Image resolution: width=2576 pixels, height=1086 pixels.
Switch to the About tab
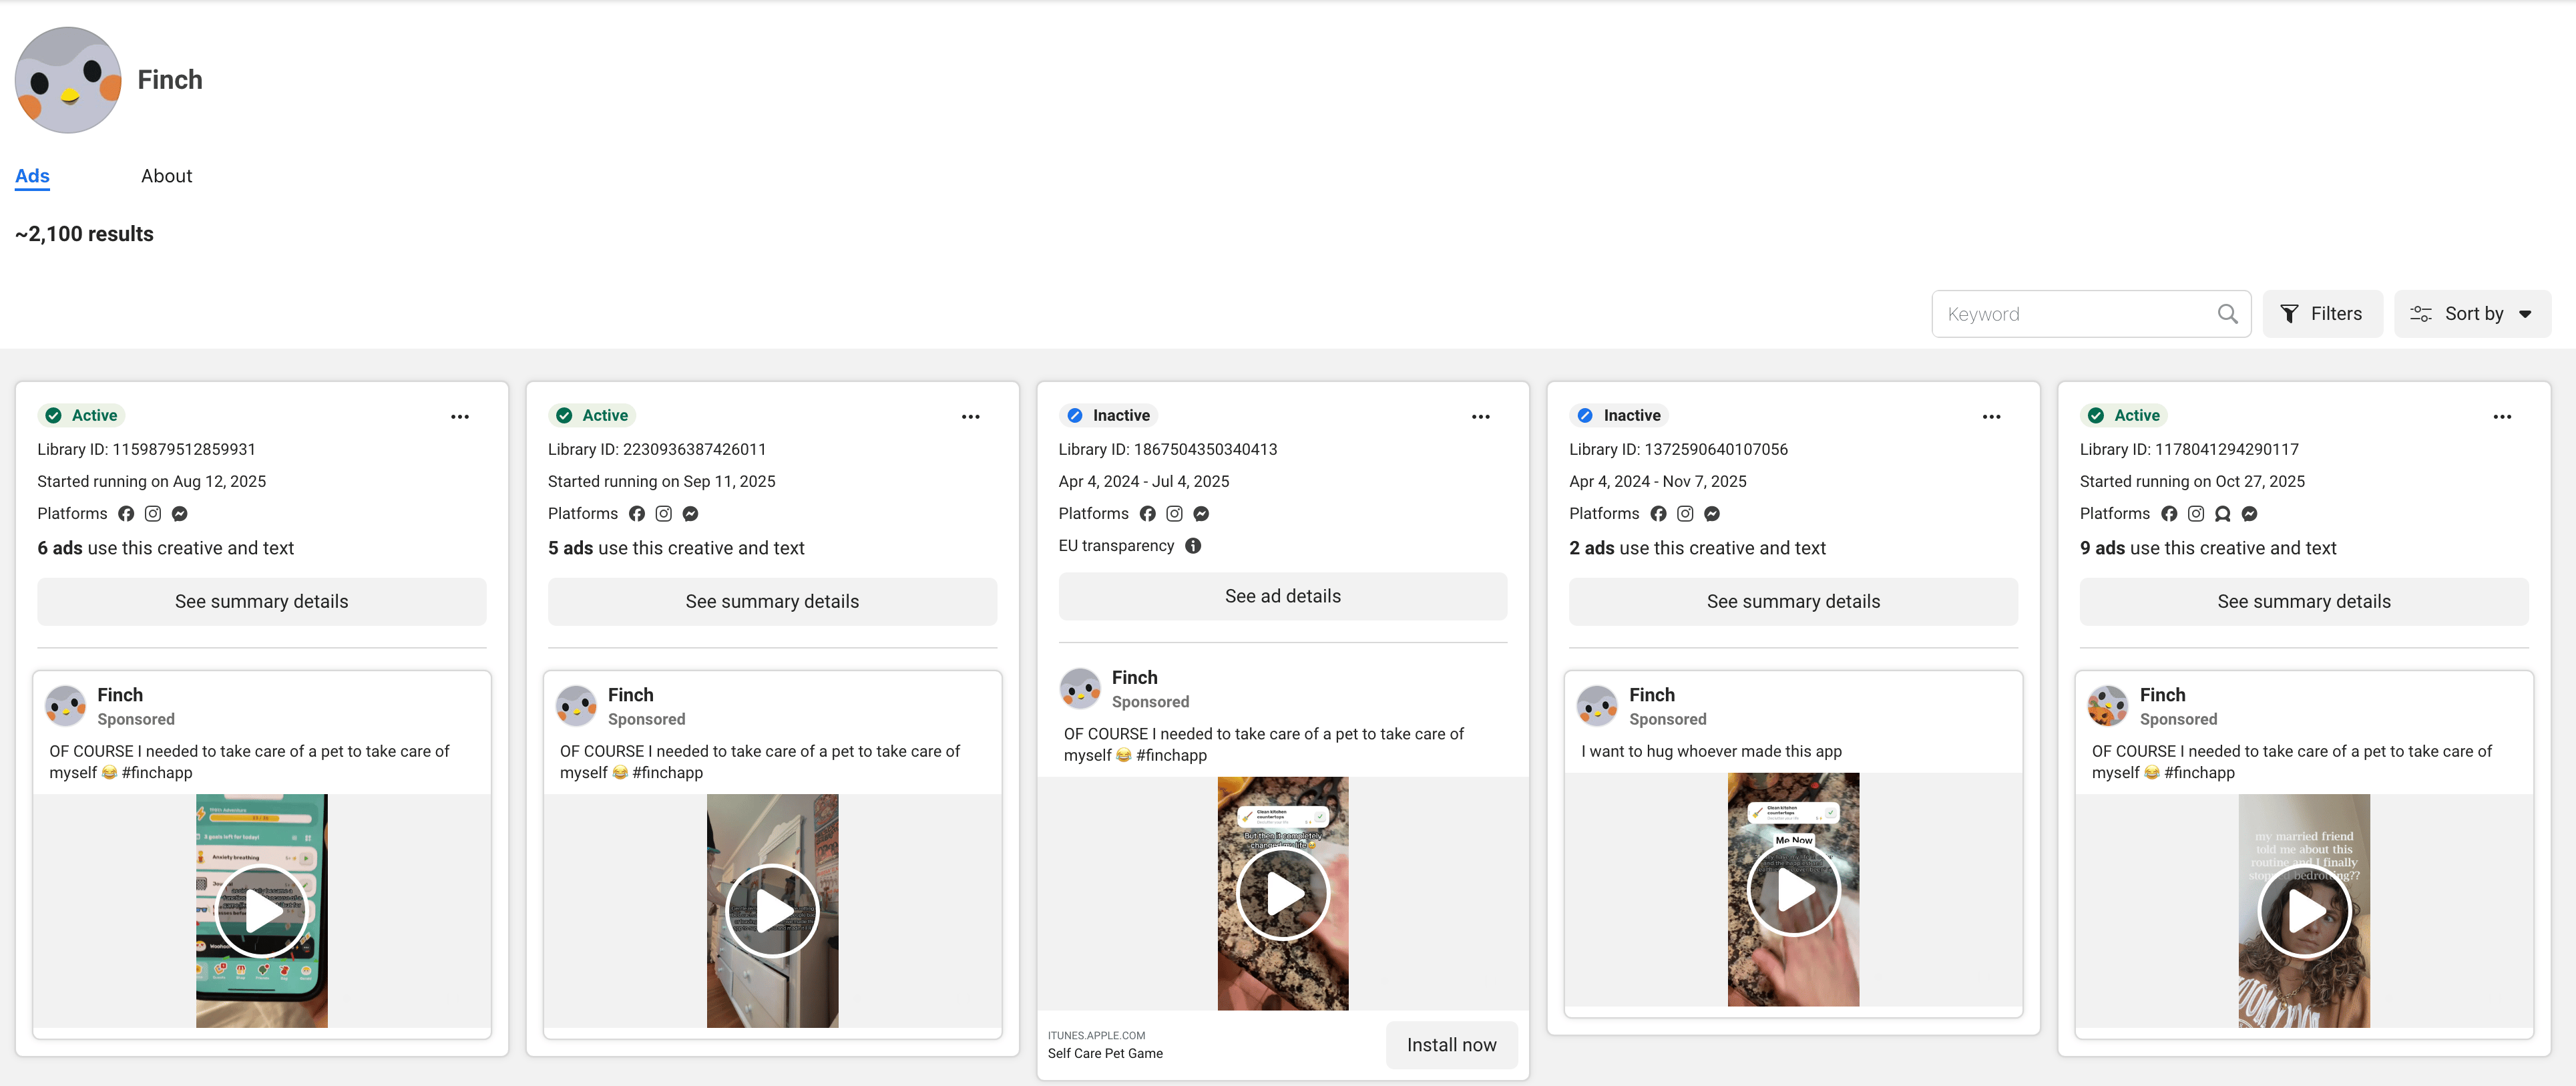[x=166, y=176]
